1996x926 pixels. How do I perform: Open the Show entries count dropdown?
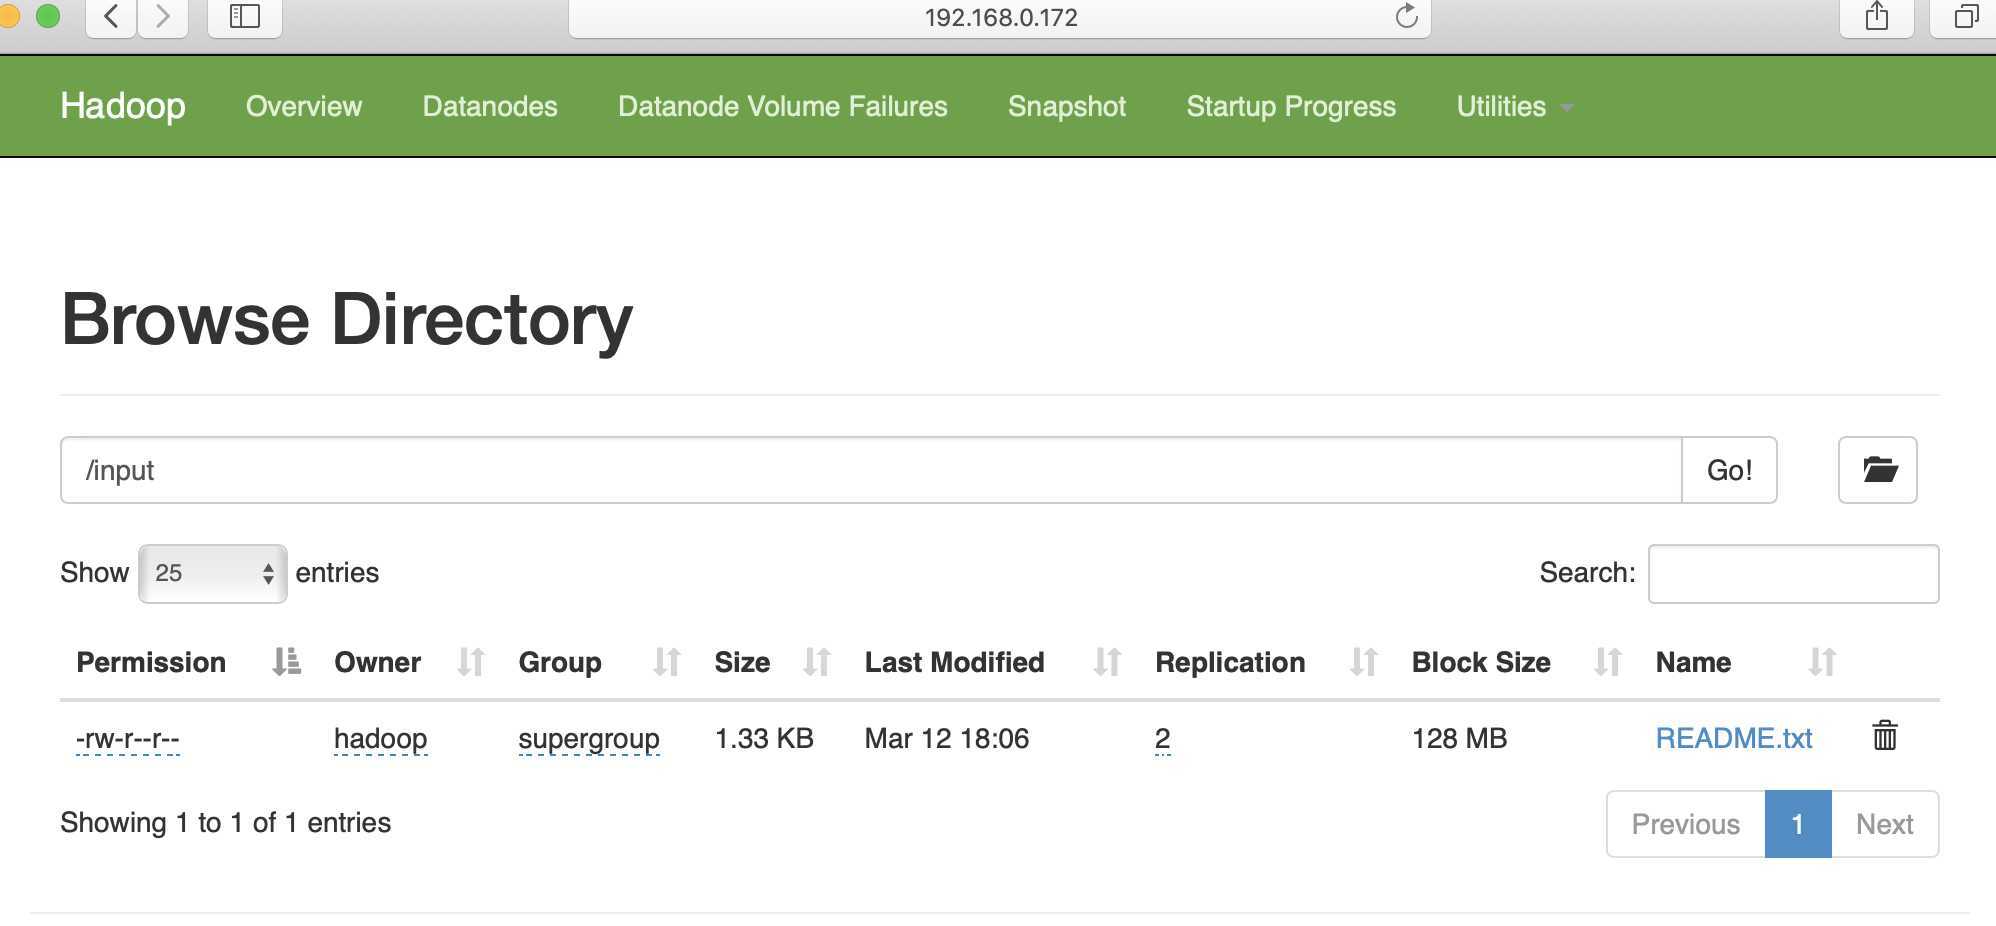click(x=212, y=573)
